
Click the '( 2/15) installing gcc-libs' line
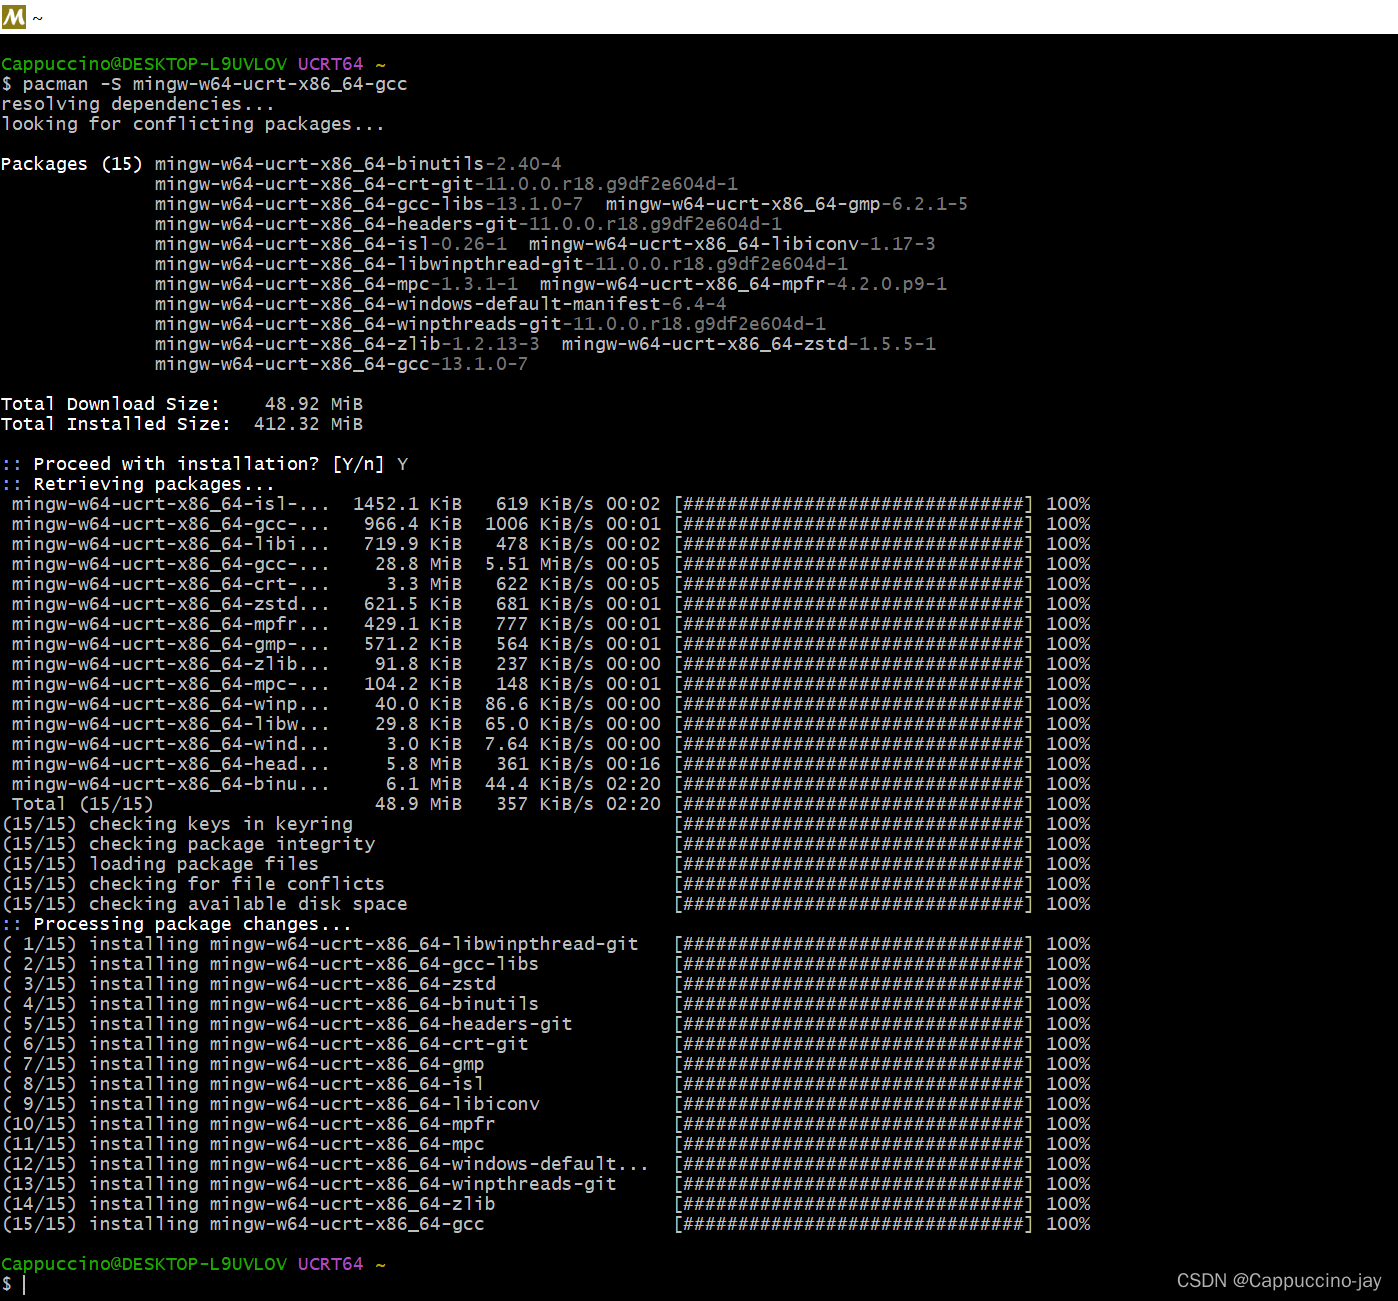click(x=271, y=964)
